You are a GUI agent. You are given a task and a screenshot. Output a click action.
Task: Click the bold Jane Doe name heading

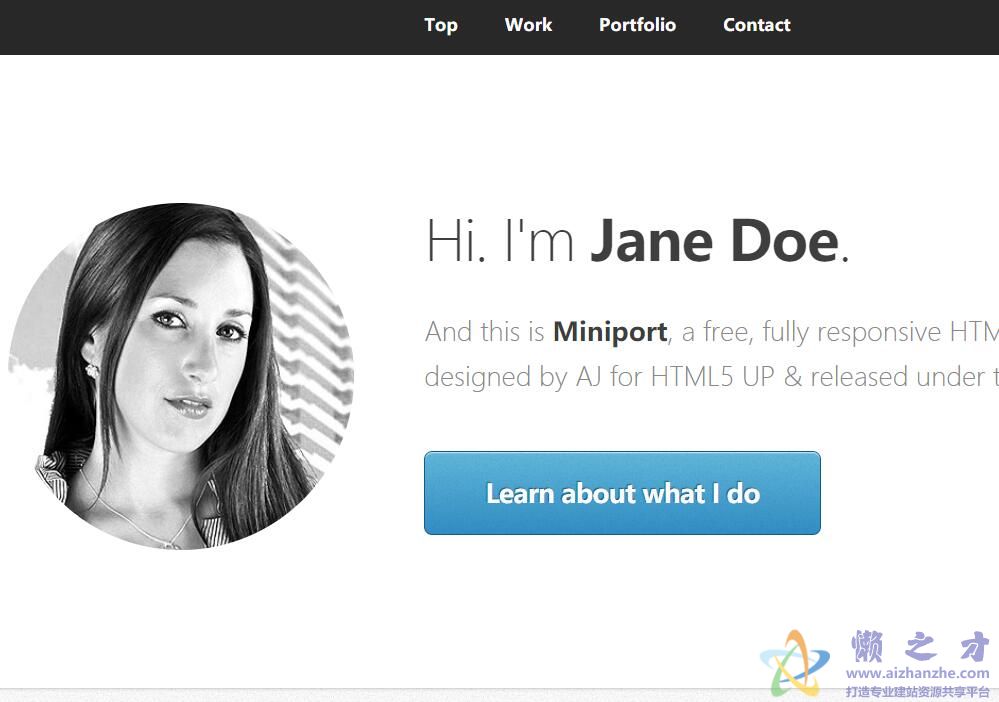[x=715, y=241]
